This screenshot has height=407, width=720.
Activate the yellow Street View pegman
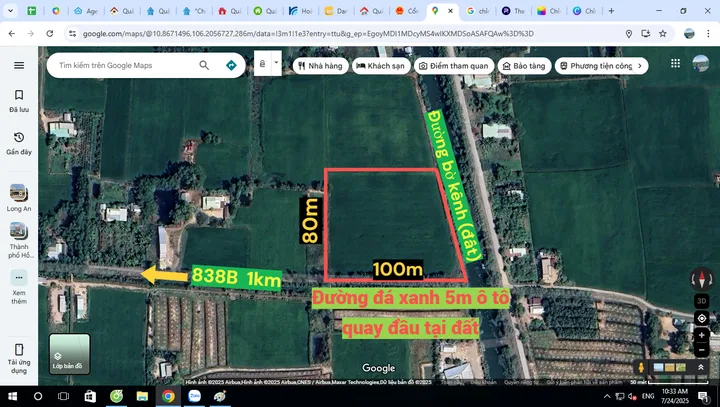coord(641,367)
